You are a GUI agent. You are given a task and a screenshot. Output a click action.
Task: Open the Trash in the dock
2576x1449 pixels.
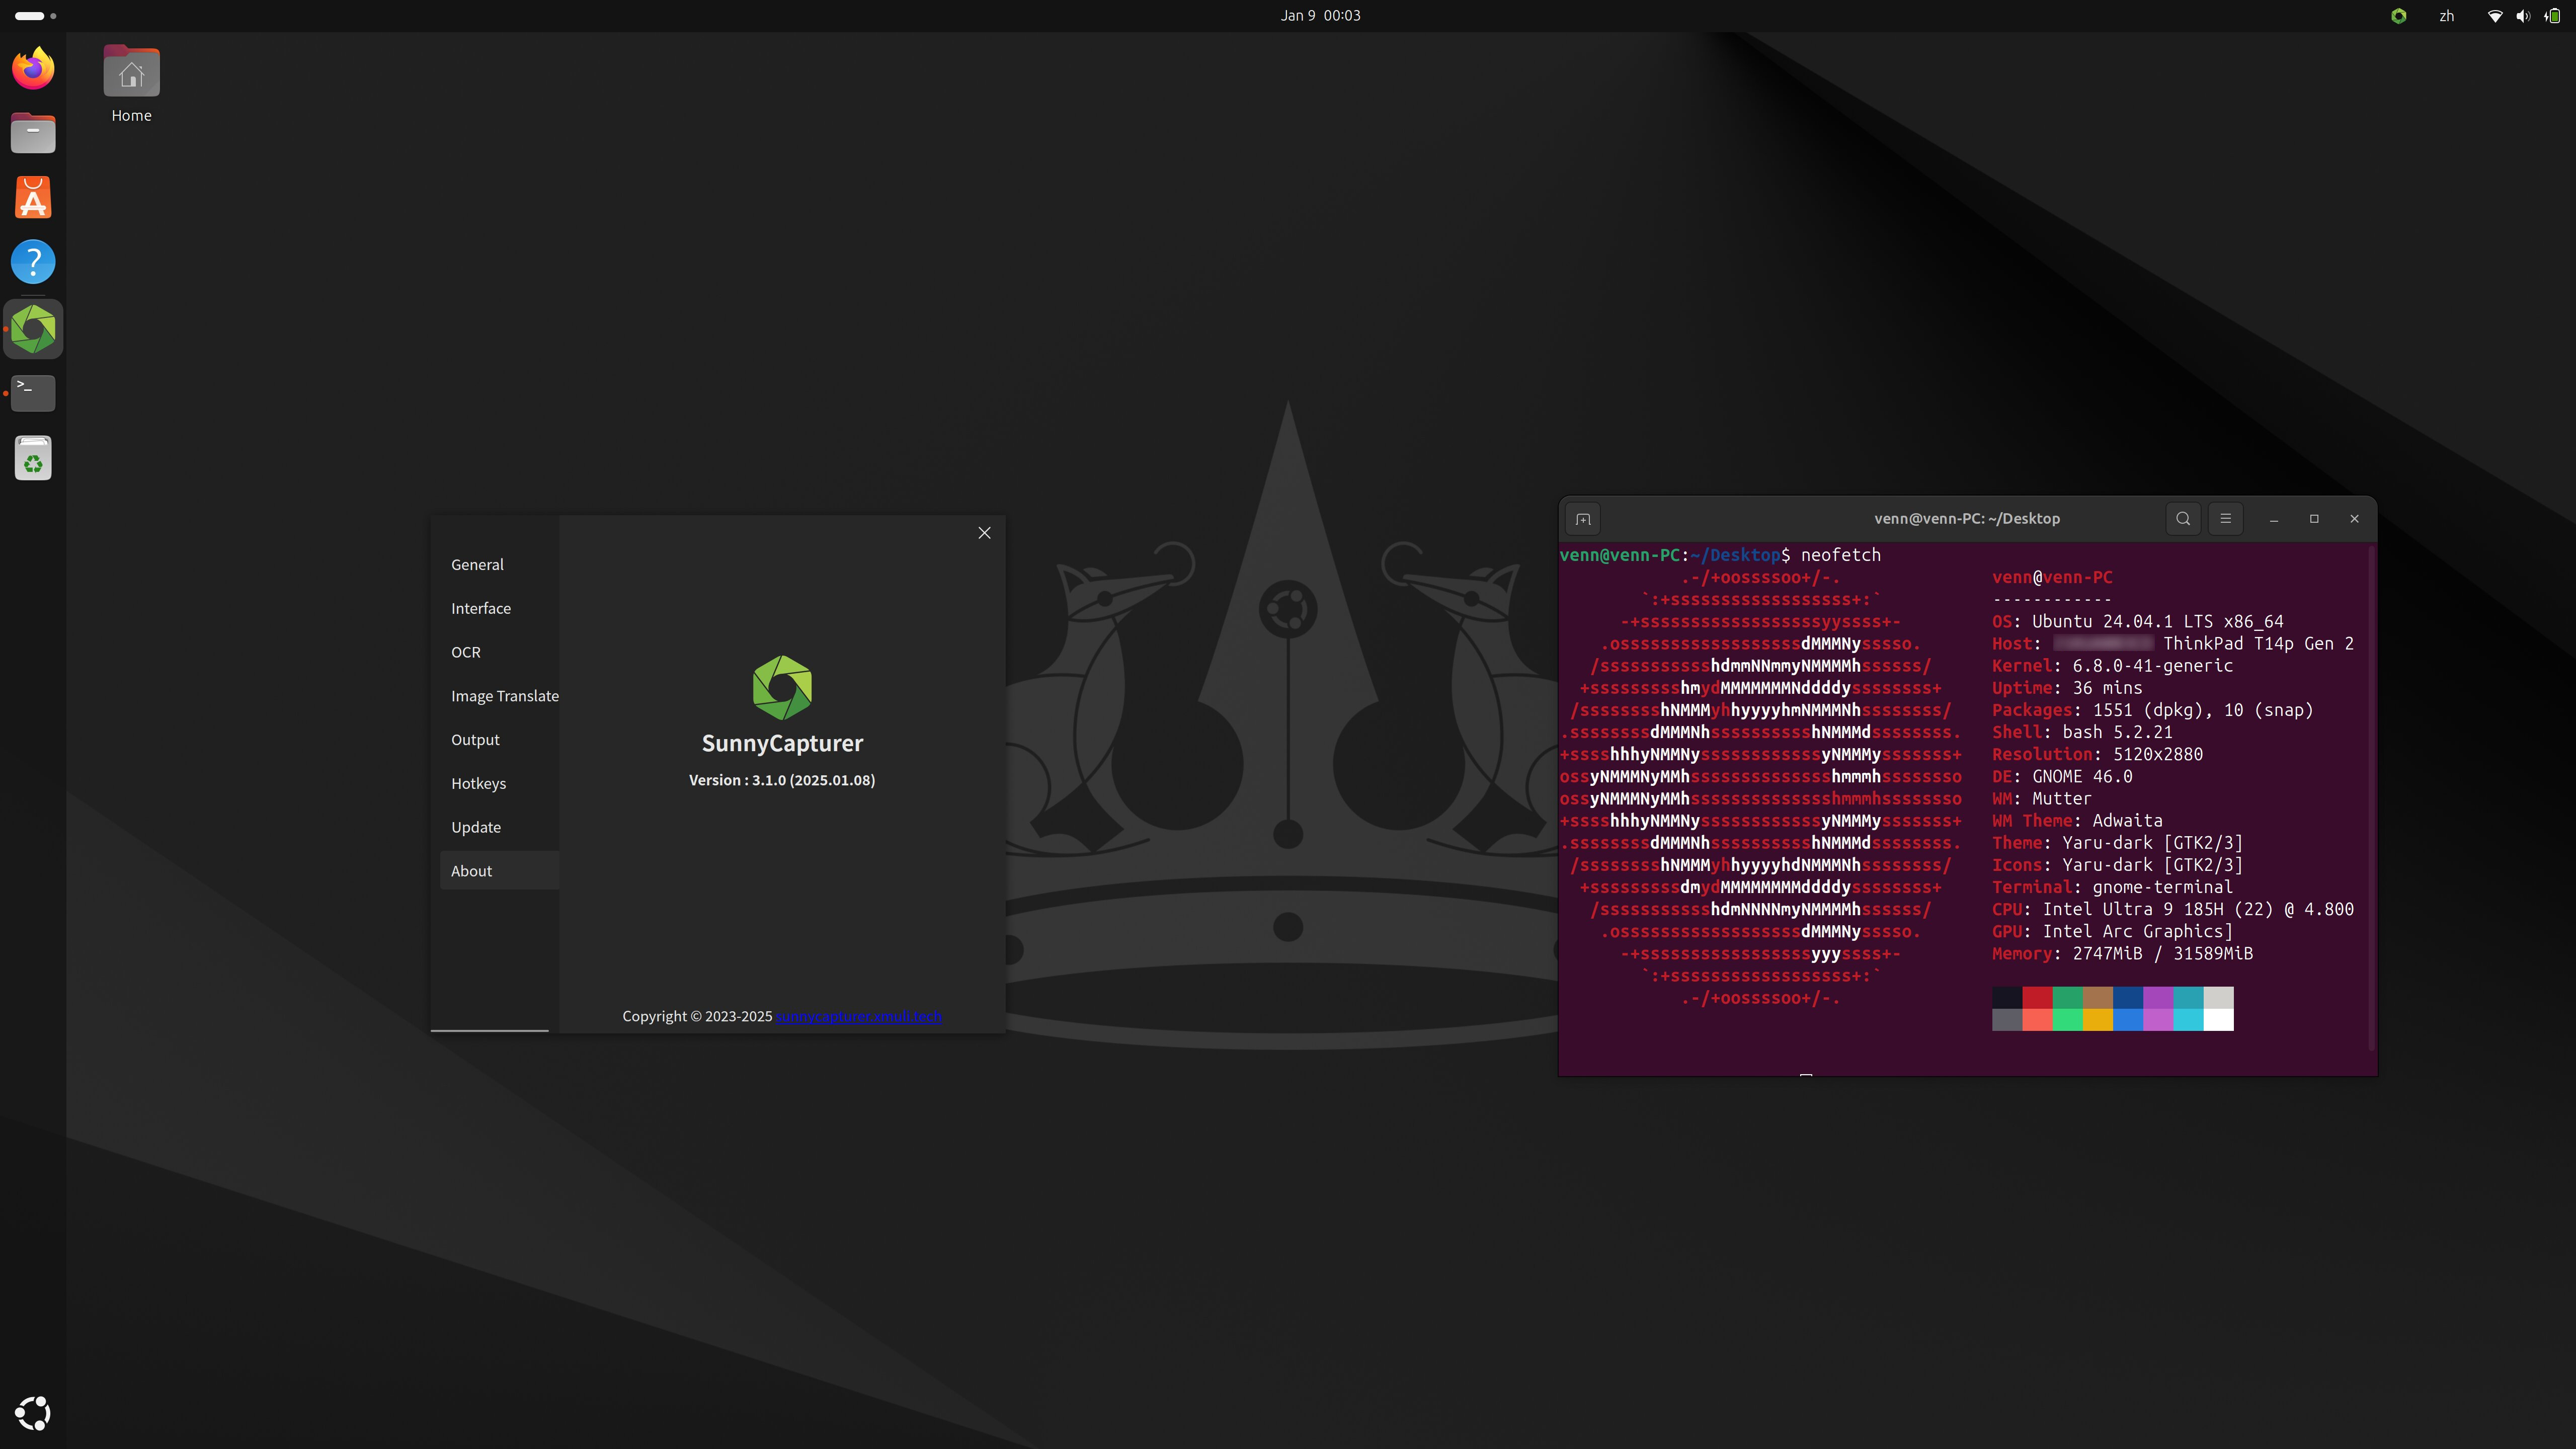click(33, 459)
